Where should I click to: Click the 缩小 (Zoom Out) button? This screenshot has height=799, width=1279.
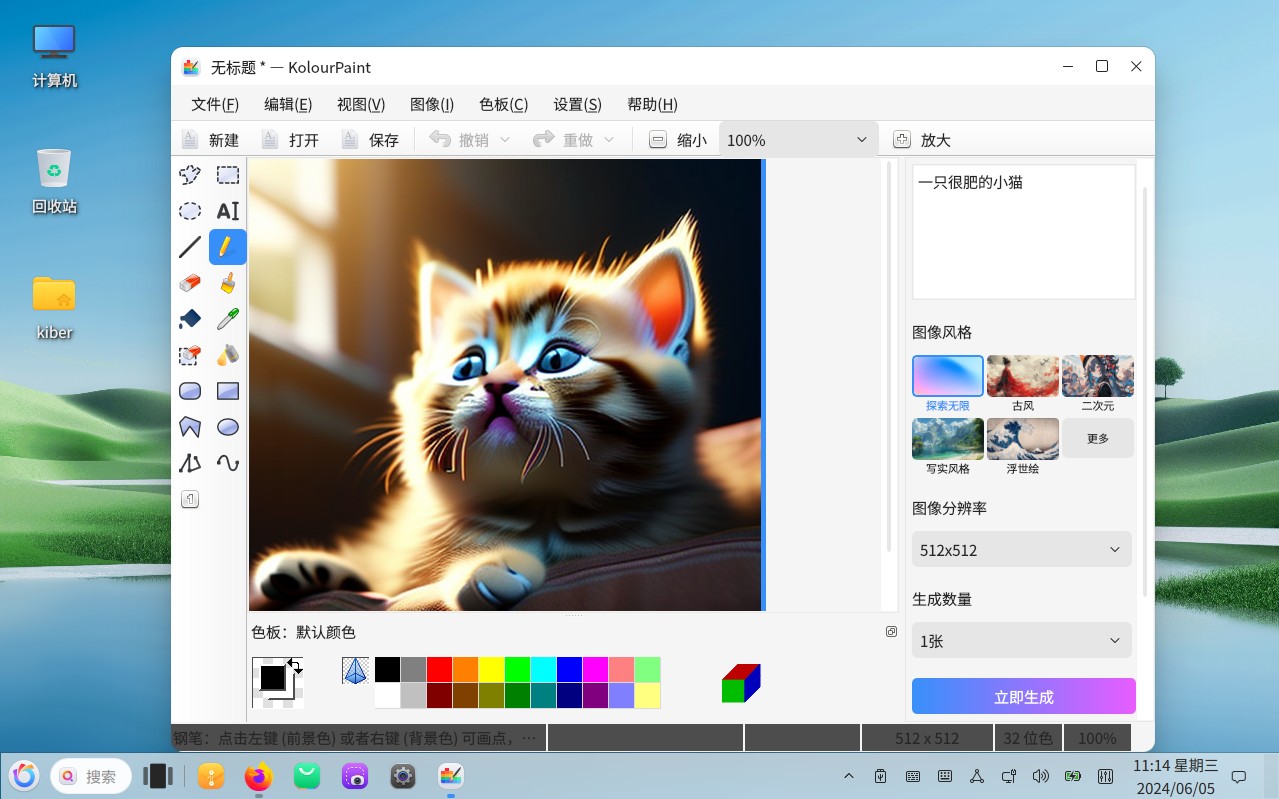(x=678, y=140)
